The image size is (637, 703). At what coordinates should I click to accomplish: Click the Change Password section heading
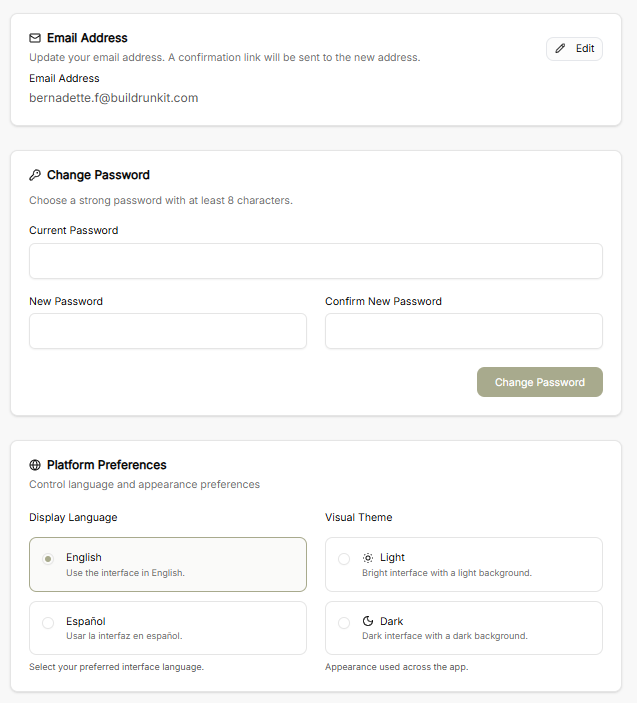tap(98, 175)
